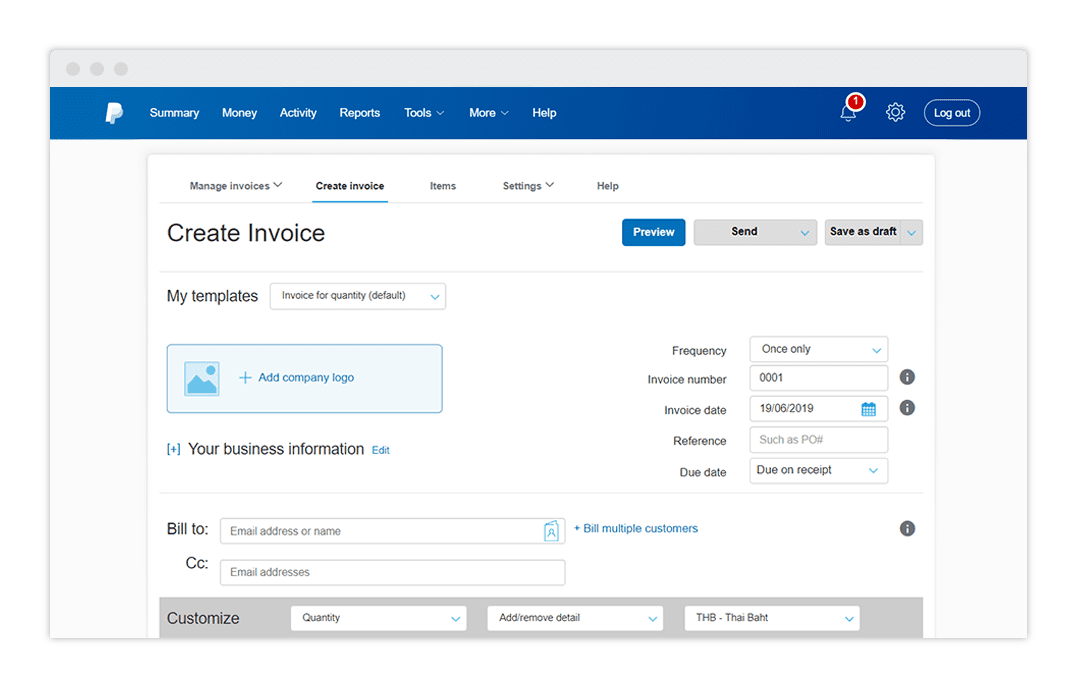The image size is (1077, 700).
Task: Open the Tools menu in top navigation
Action: pyautogui.click(x=424, y=113)
